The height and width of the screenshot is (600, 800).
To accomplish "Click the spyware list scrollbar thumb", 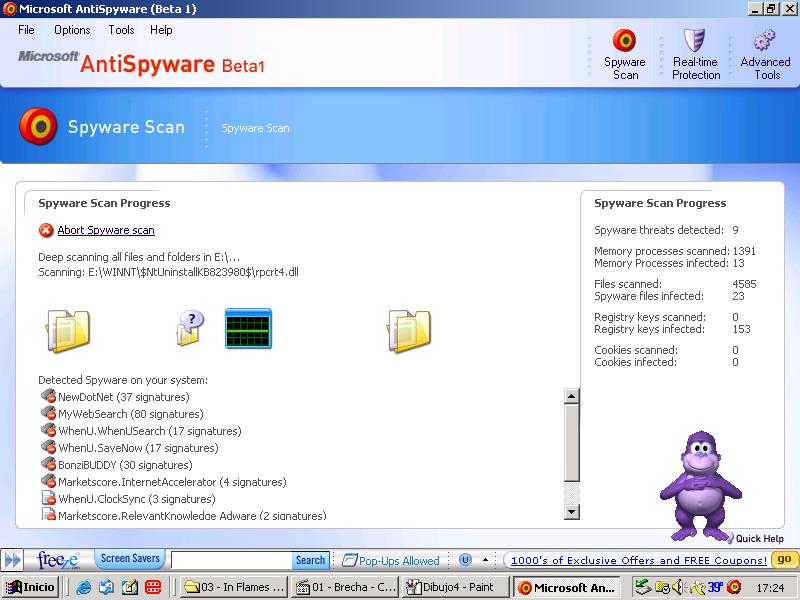I will pyautogui.click(x=571, y=442).
